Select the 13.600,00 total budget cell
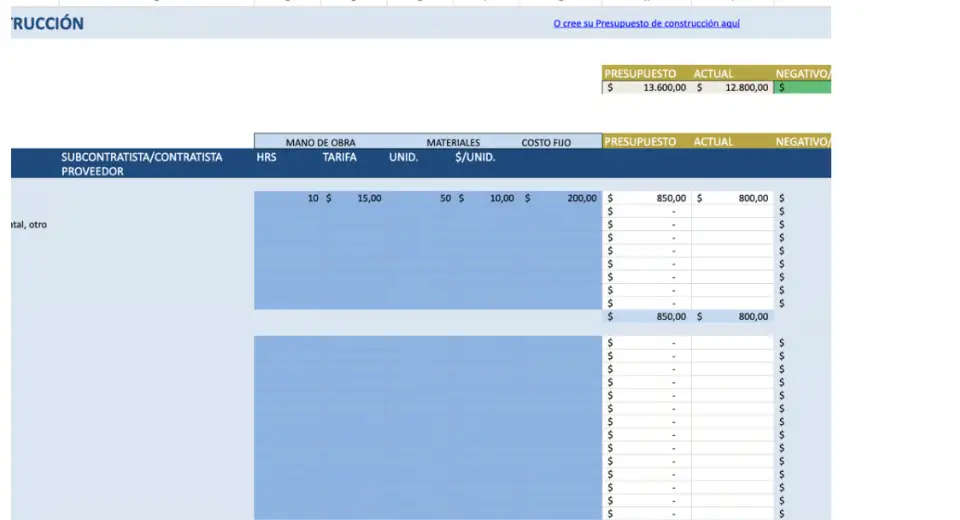Image resolution: width=960 pixels, height=520 pixels. pos(647,88)
